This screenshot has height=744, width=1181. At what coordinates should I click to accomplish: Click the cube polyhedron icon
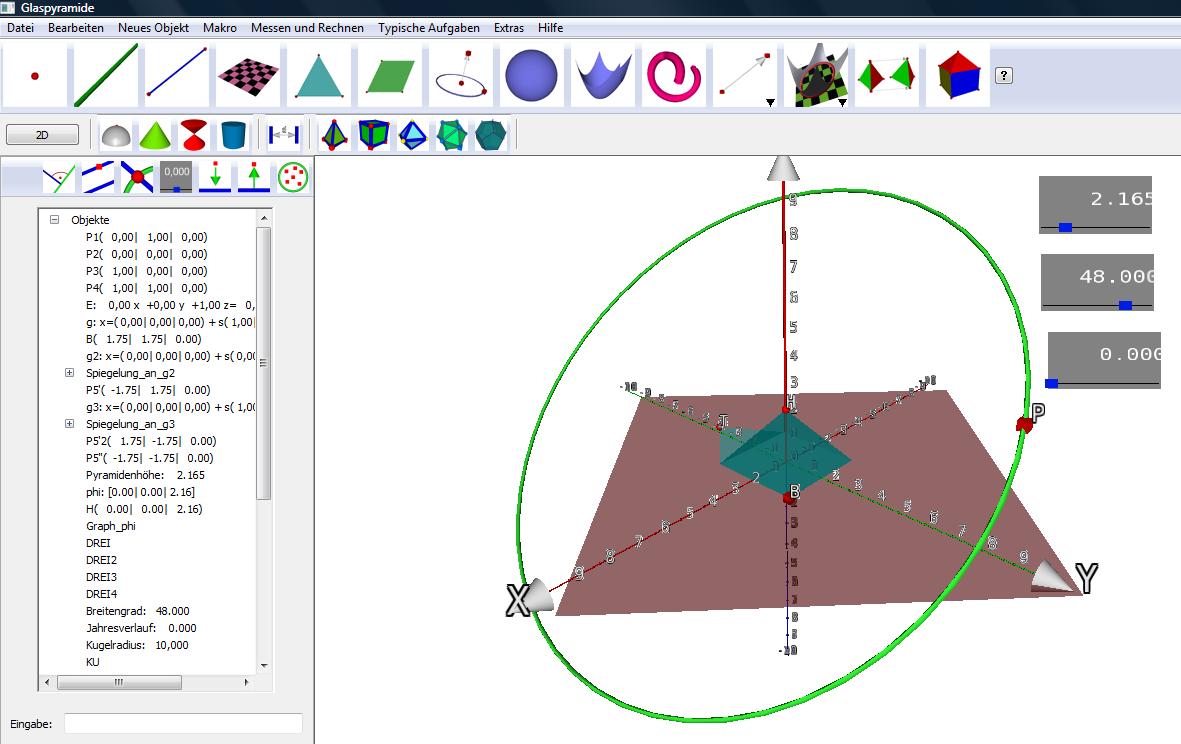tap(373, 134)
